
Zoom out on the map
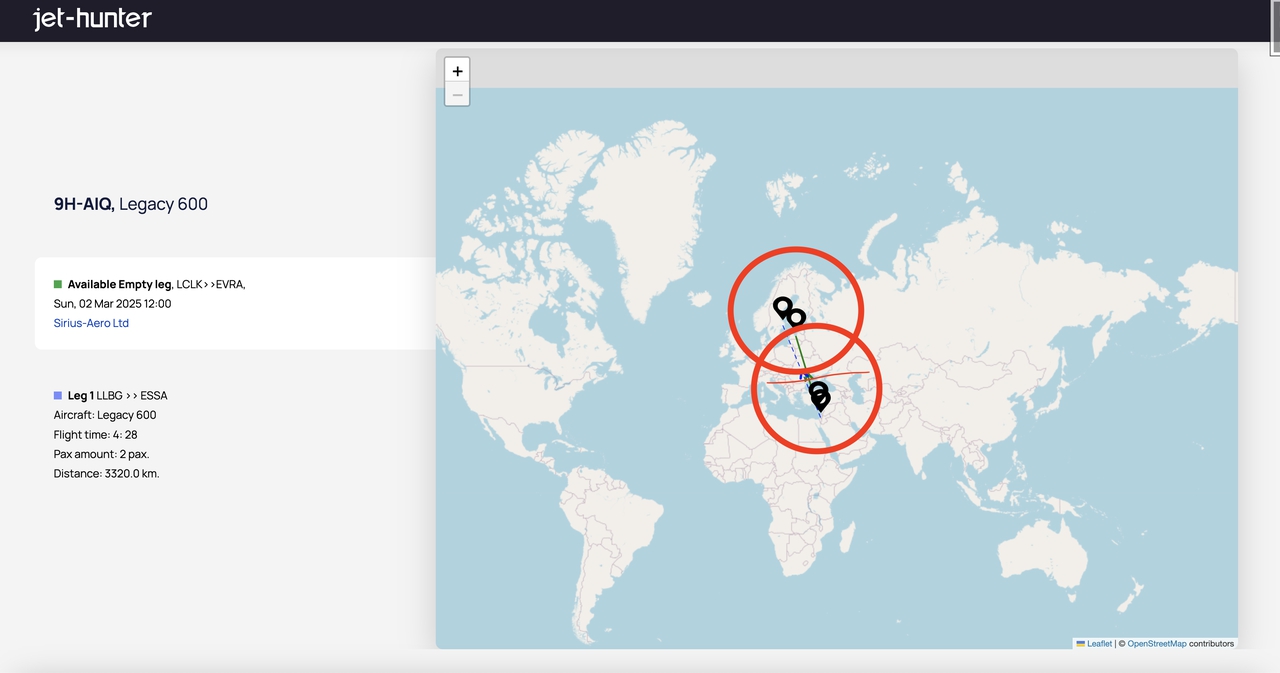click(x=457, y=95)
